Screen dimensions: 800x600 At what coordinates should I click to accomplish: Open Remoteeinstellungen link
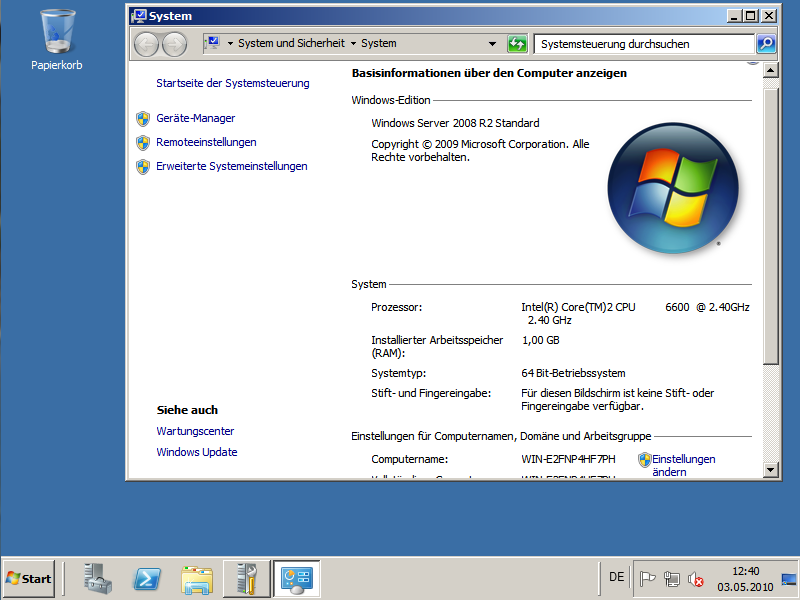point(206,142)
